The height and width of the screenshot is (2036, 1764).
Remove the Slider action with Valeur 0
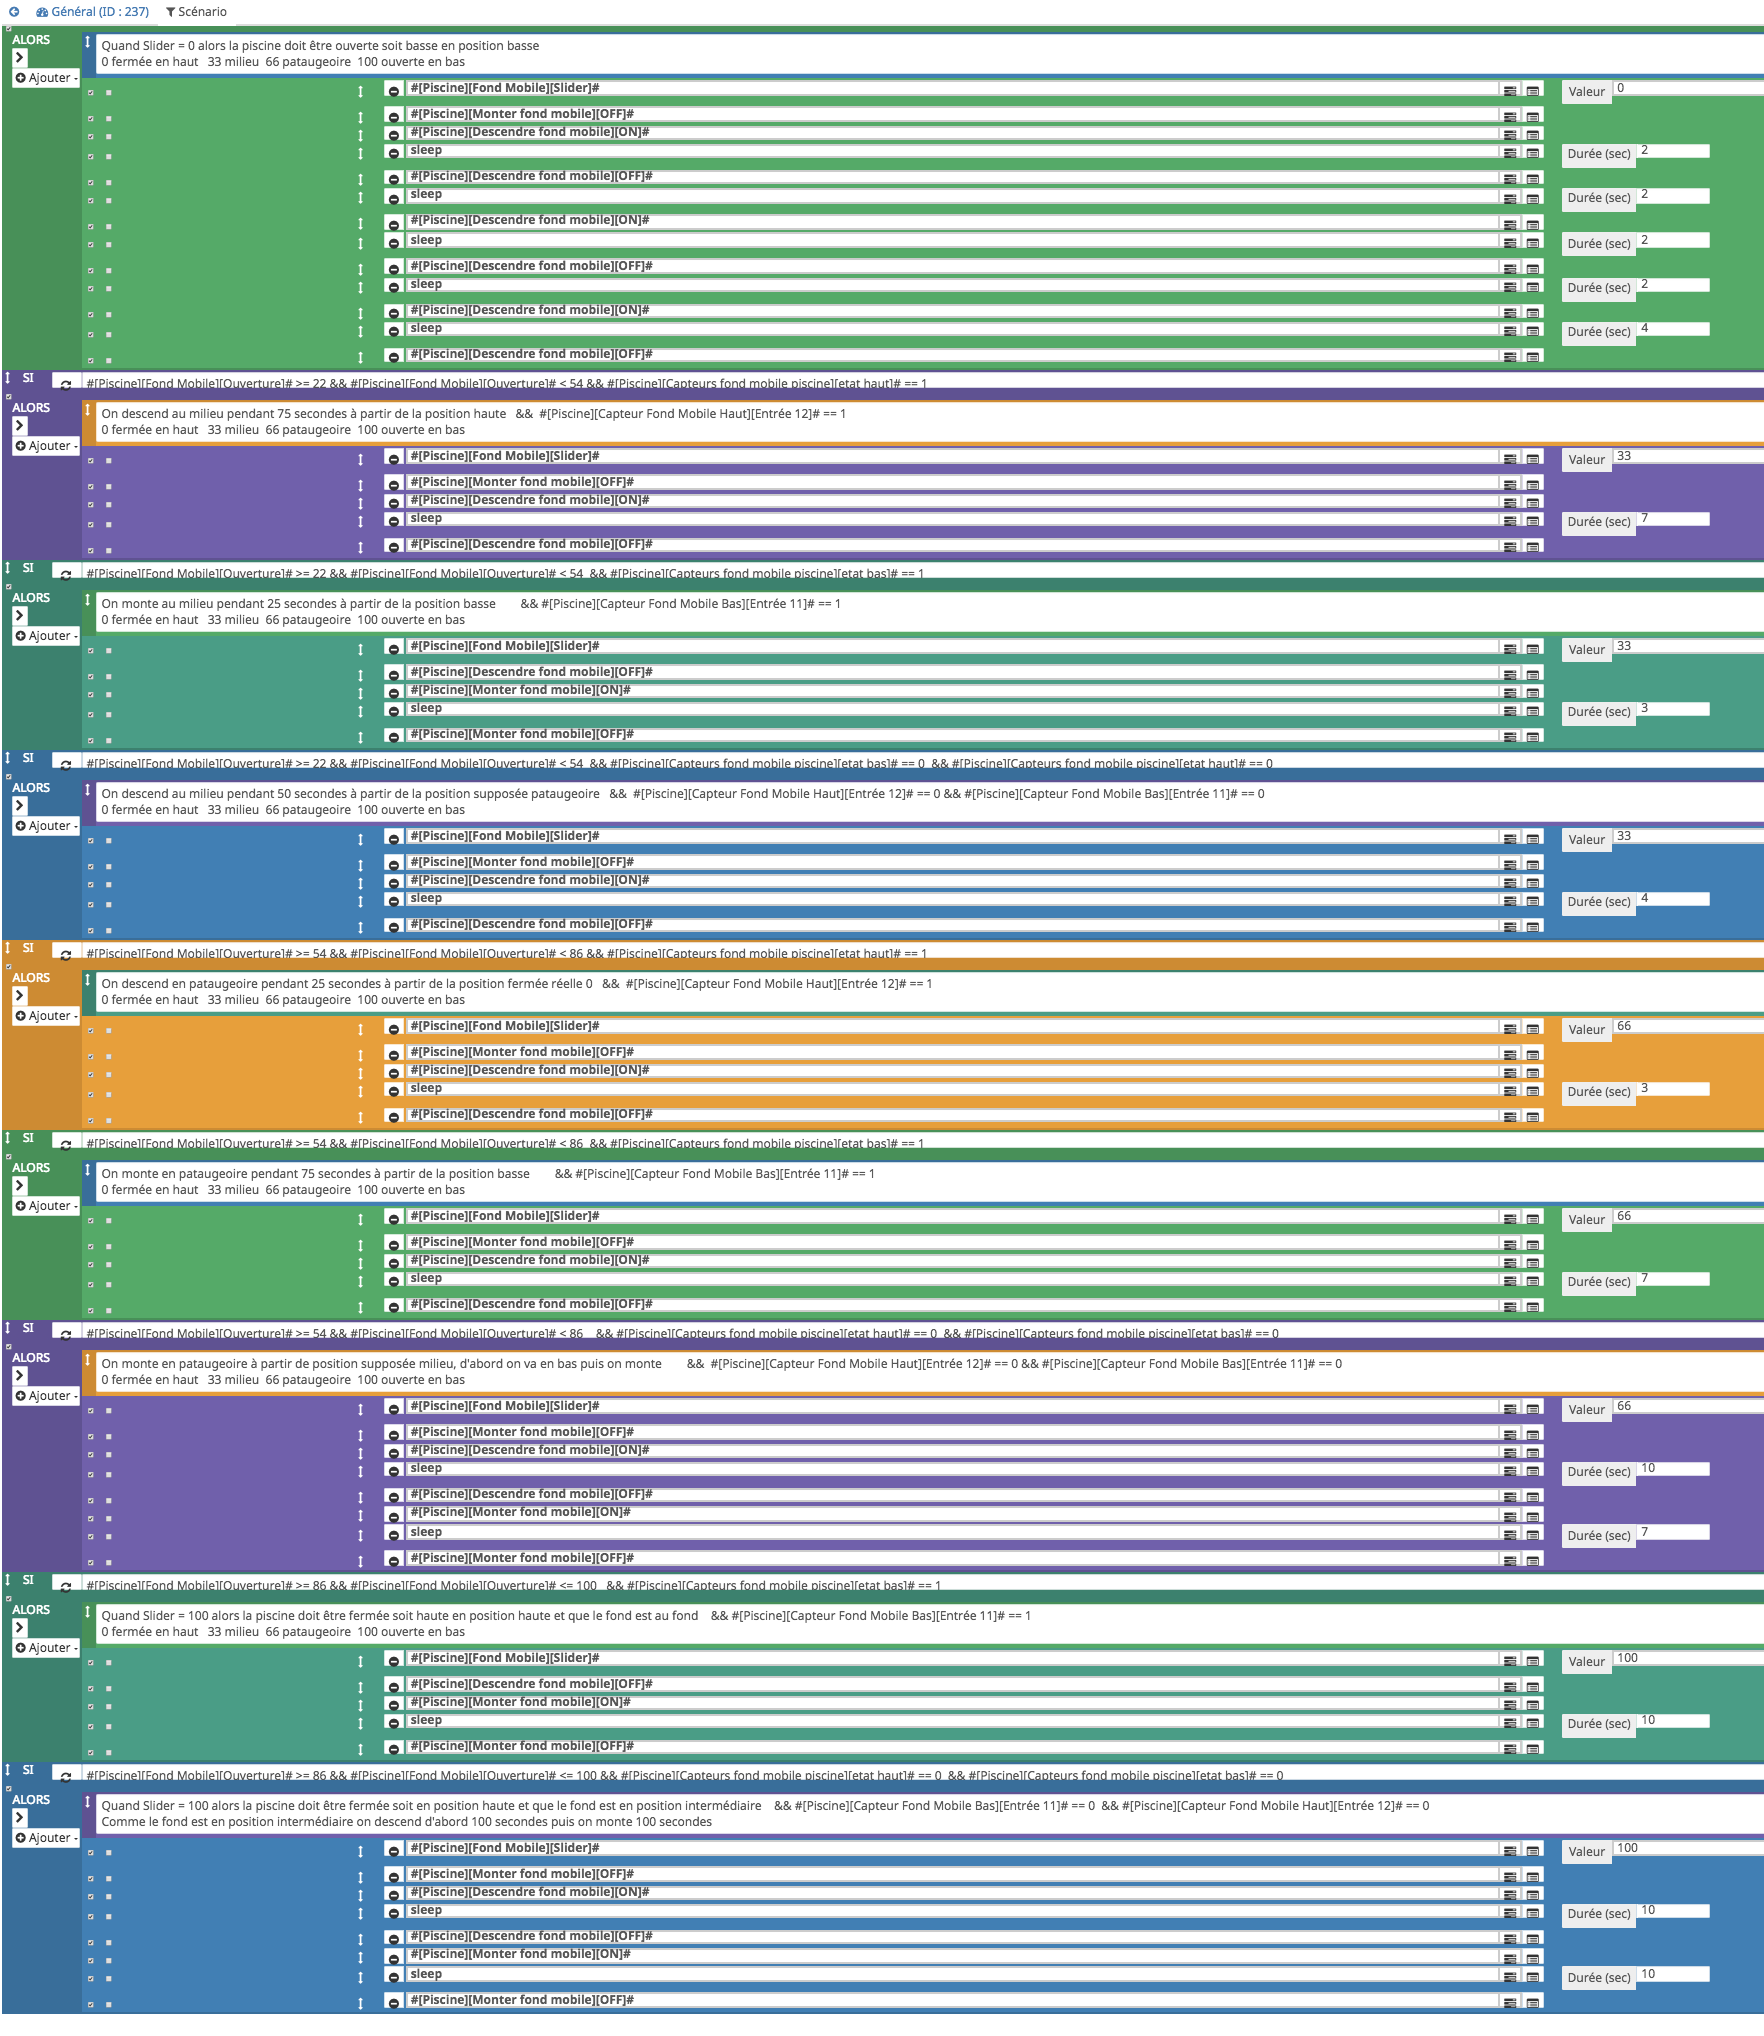394,91
